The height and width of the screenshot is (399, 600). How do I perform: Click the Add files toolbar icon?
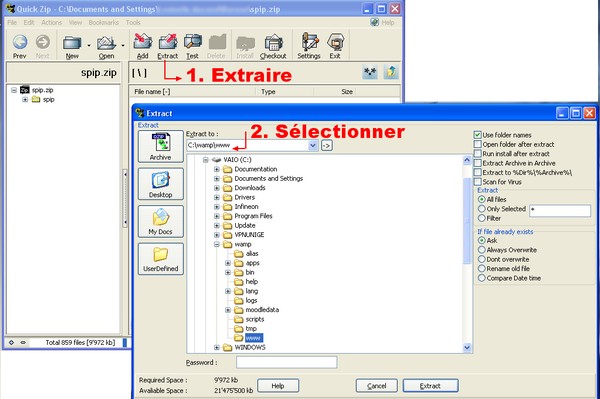[x=142, y=42]
